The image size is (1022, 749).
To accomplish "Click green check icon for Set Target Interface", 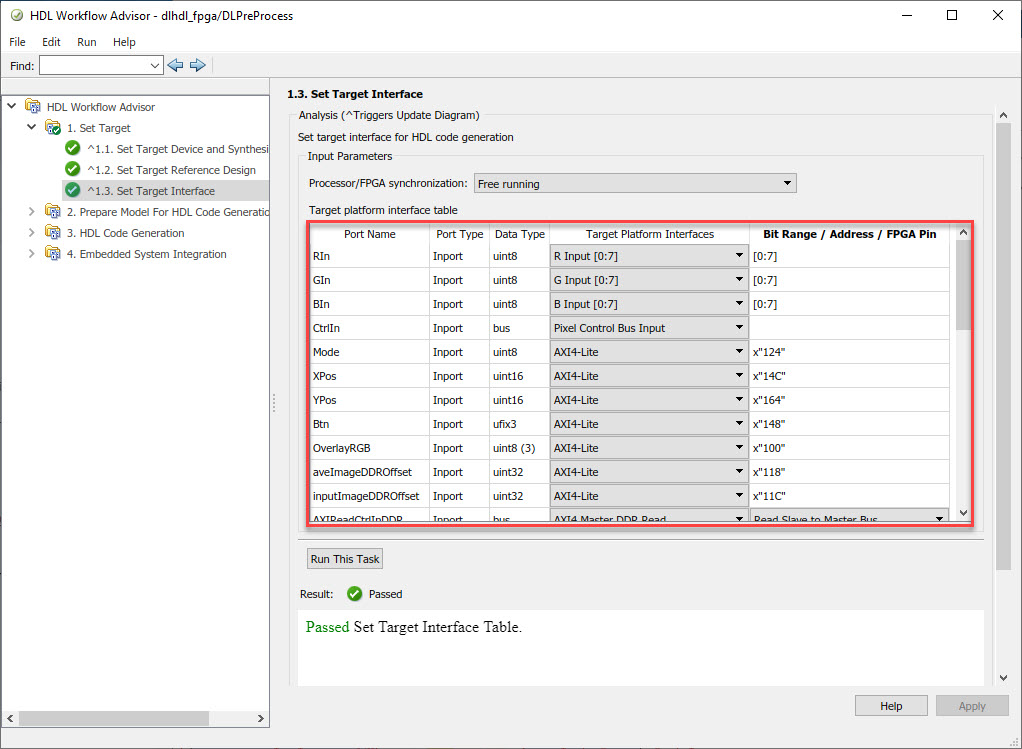I will point(72,190).
